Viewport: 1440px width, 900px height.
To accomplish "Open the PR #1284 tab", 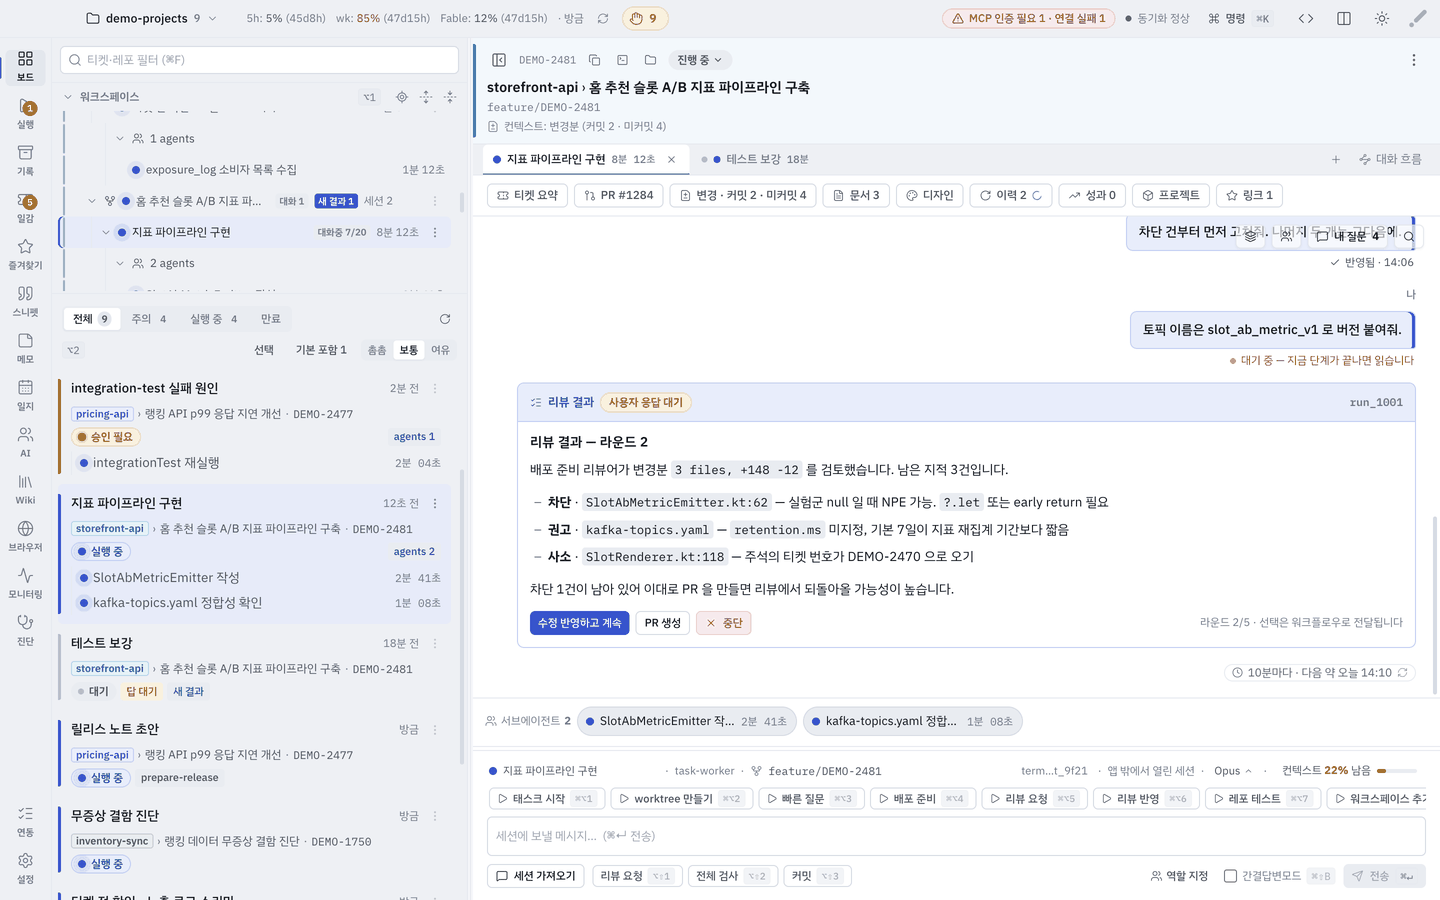I will [619, 195].
